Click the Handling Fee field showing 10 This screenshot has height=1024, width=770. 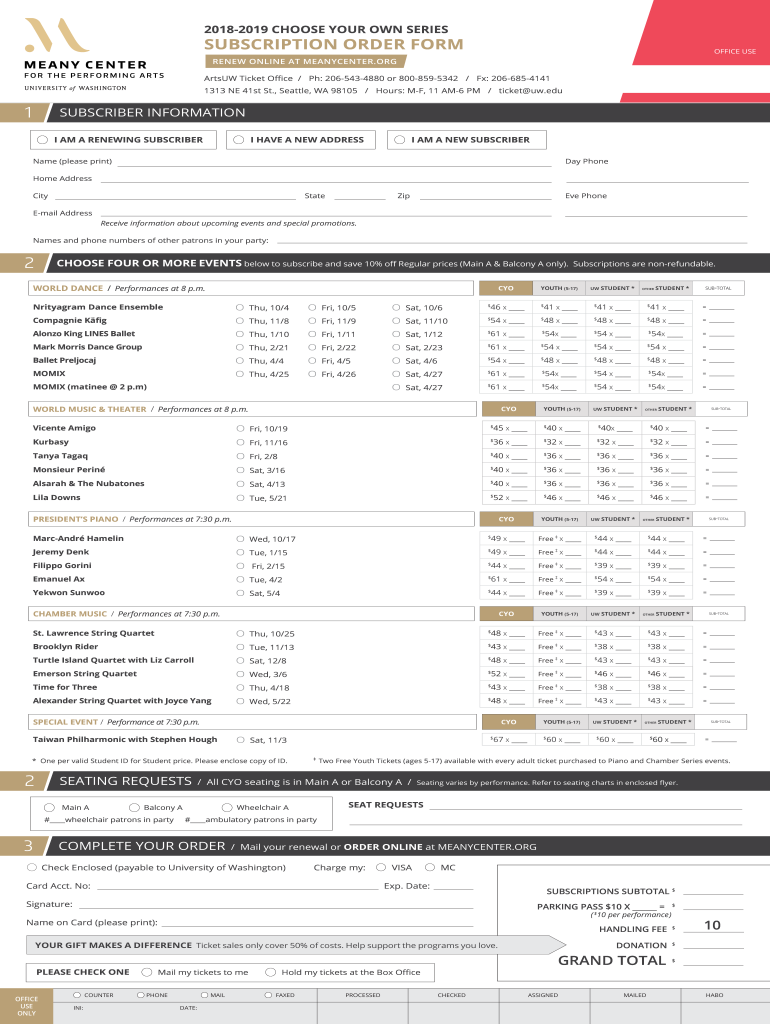tap(712, 926)
